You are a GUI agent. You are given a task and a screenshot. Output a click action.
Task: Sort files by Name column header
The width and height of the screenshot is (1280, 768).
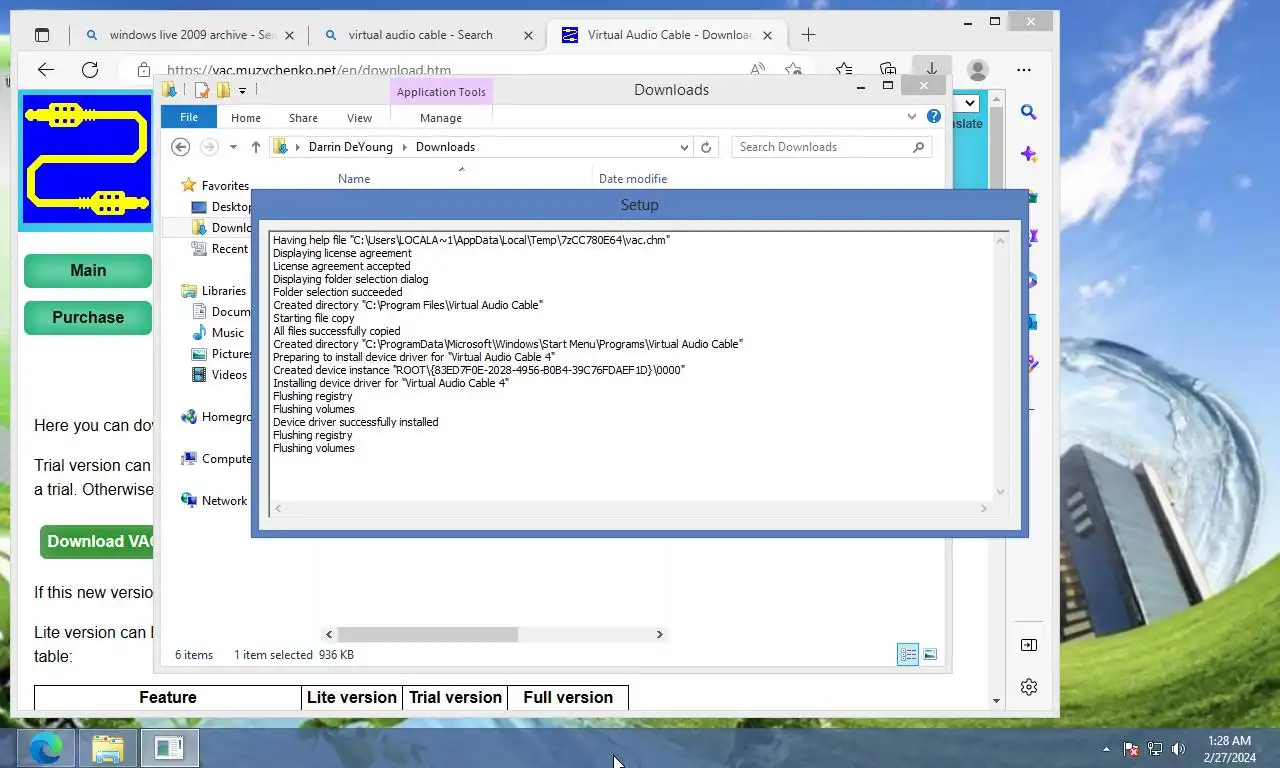(x=354, y=179)
